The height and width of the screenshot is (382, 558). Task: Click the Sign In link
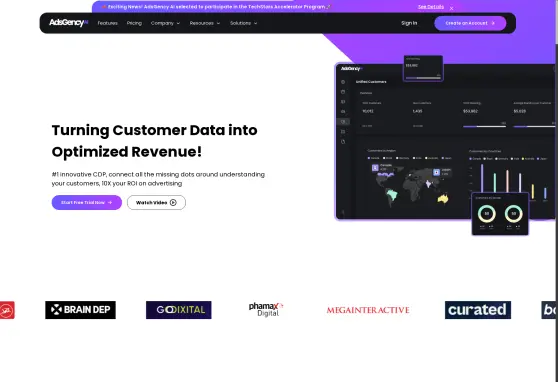click(x=409, y=23)
